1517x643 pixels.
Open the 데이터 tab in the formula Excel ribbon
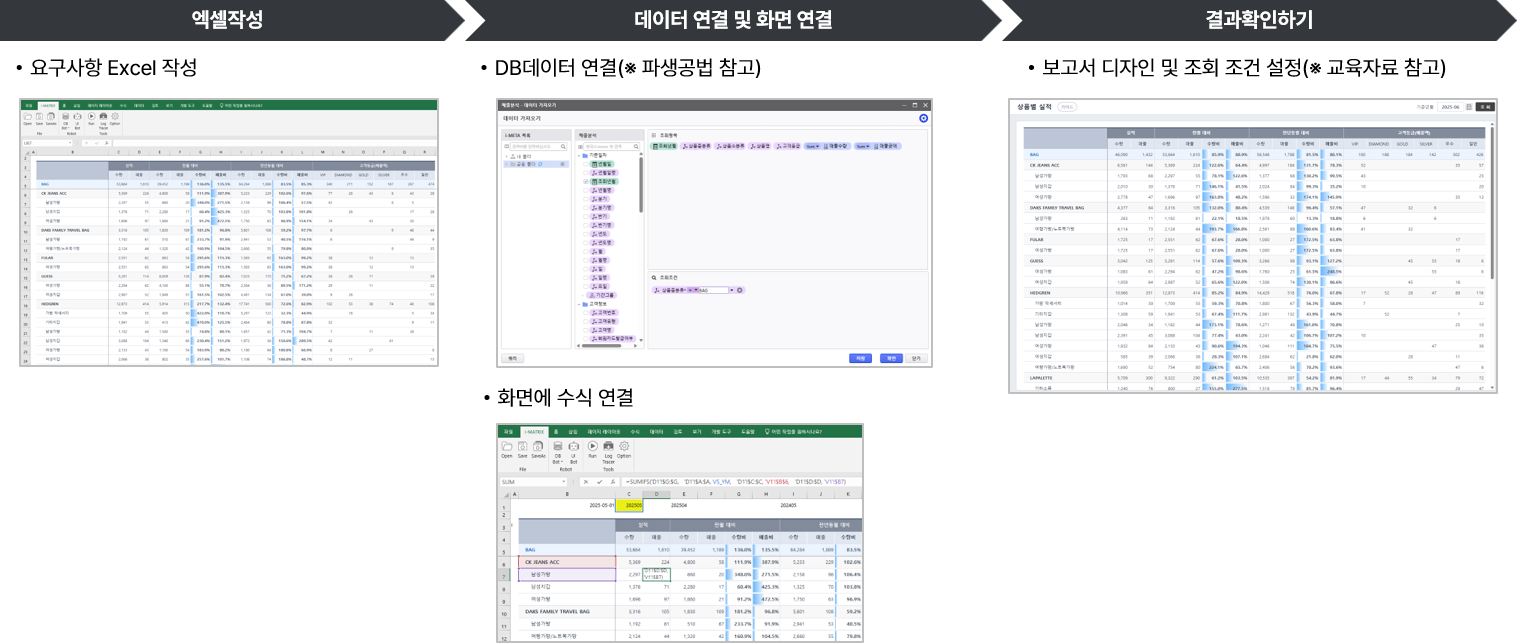click(657, 431)
